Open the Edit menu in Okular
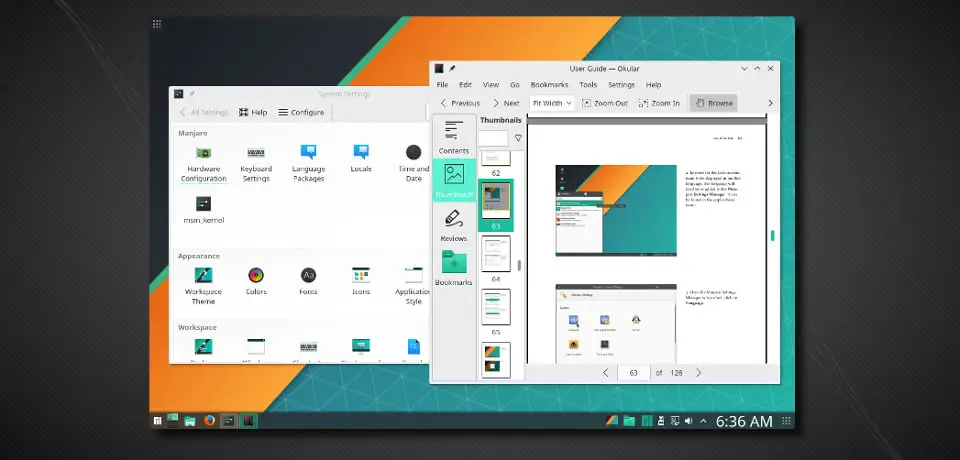 [465, 85]
